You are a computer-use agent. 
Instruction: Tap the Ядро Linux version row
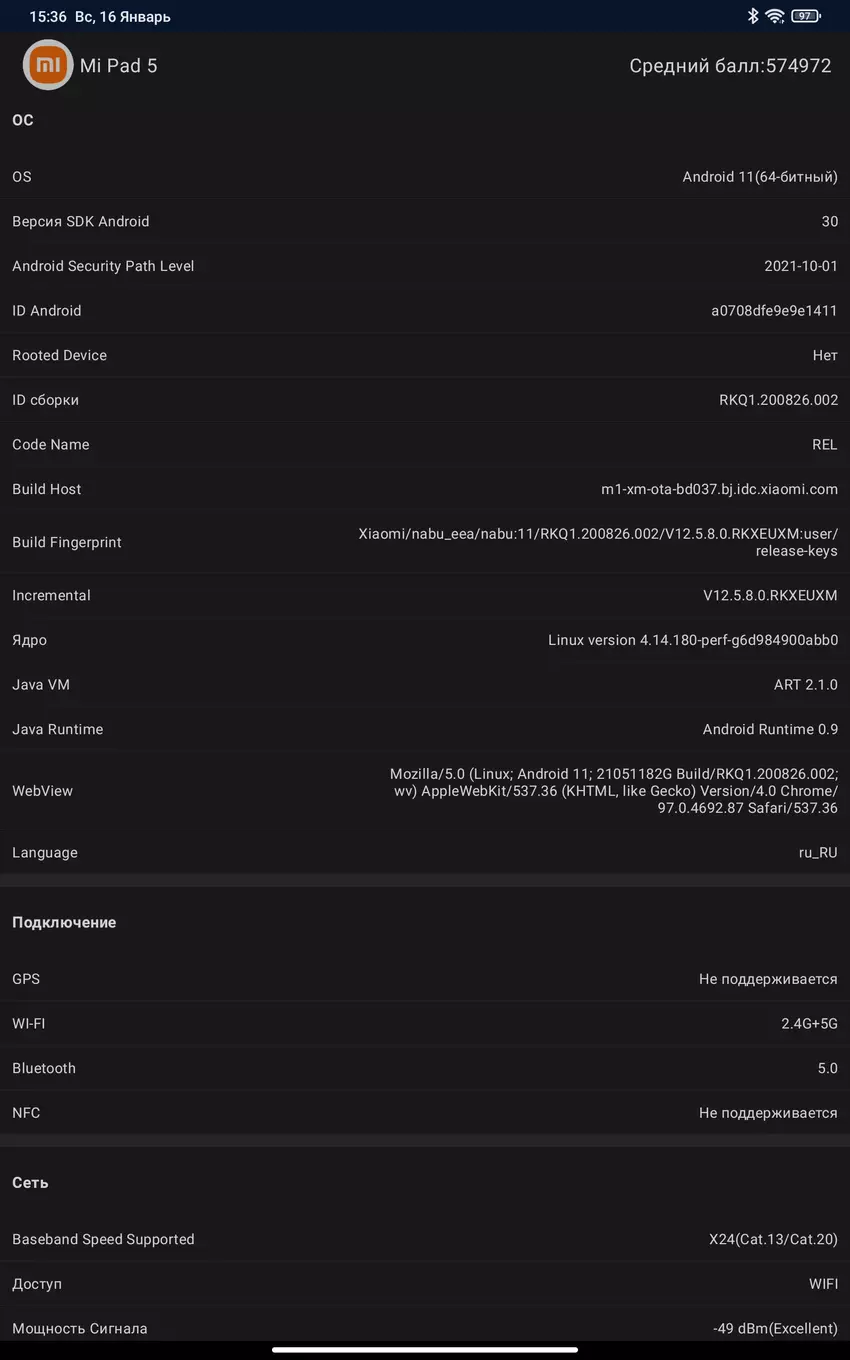click(425, 640)
